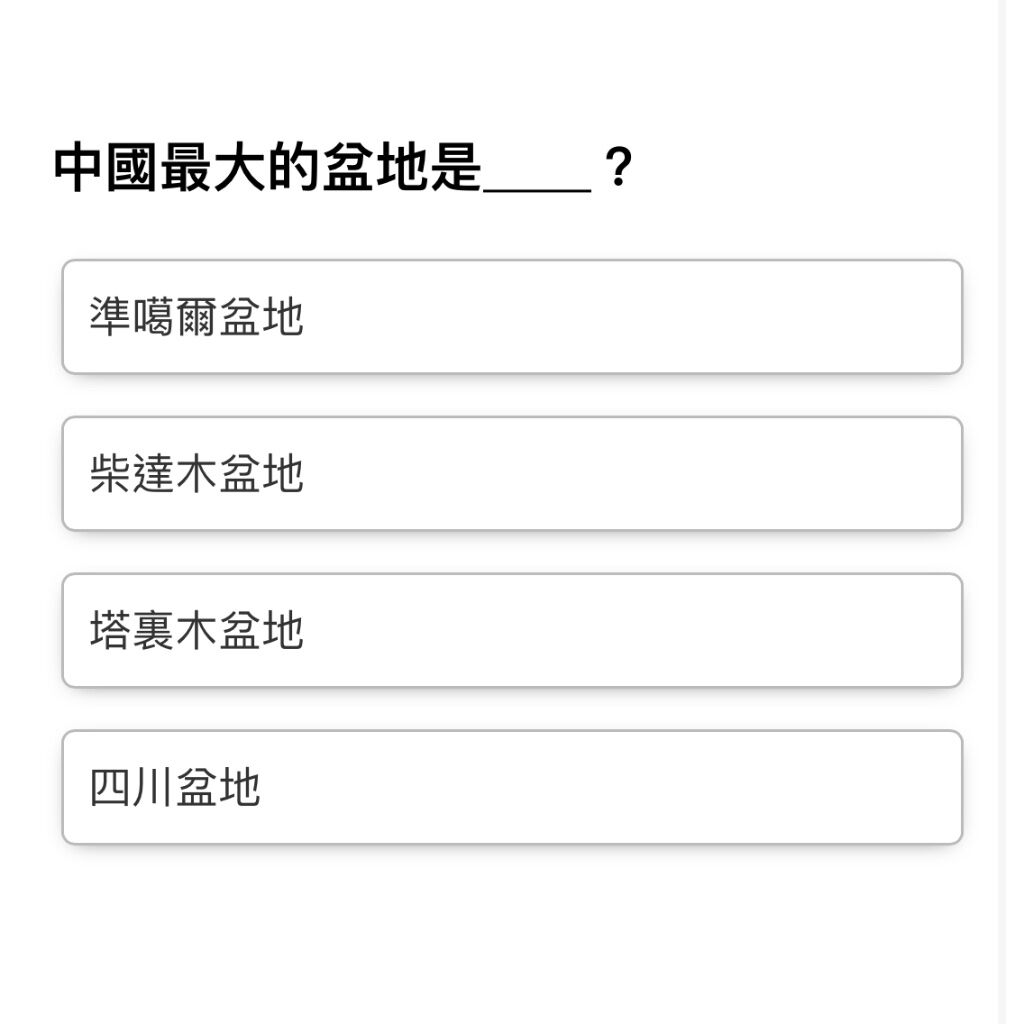
Task: Tap the Sichuan basin (四川) answer box
Action: 512,787
